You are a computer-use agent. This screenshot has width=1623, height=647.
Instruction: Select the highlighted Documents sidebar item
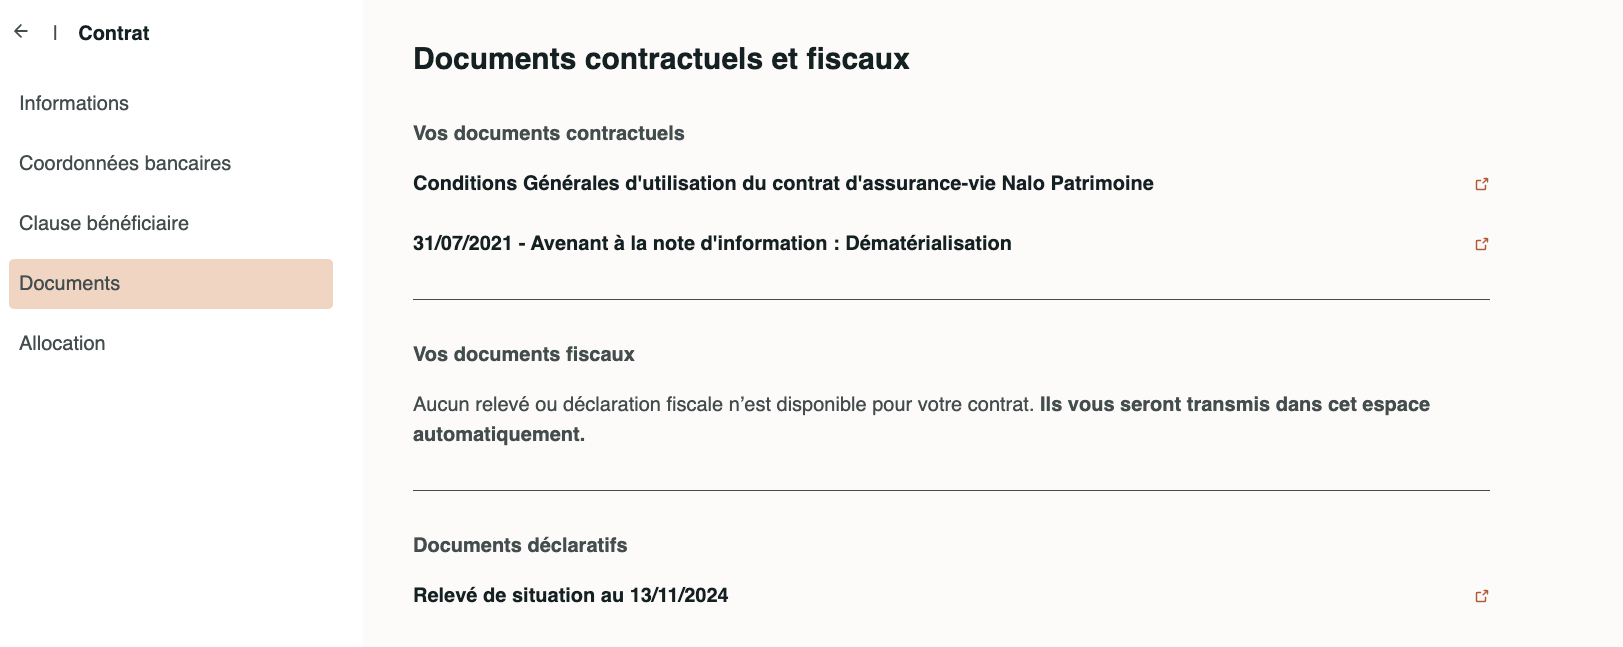[x=170, y=284]
